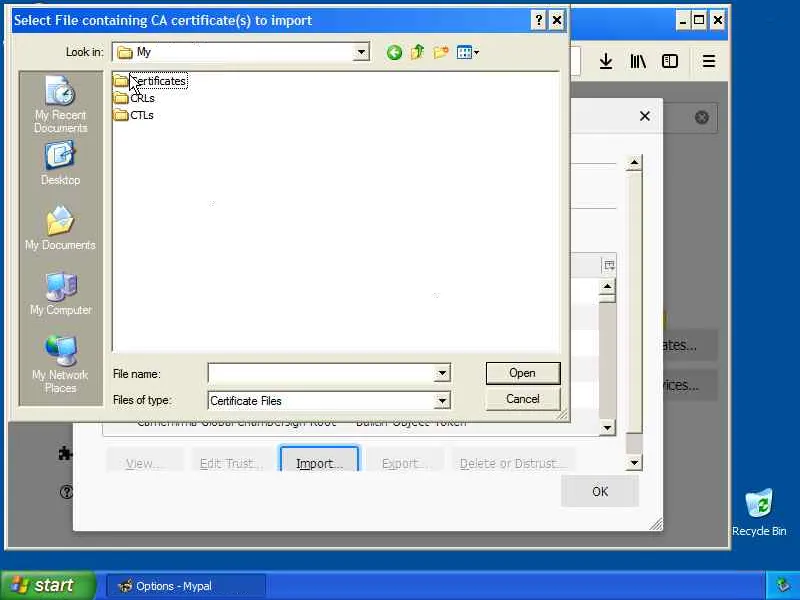Go up one folder level
This screenshot has height=600, width=800.
pos(417,52)
